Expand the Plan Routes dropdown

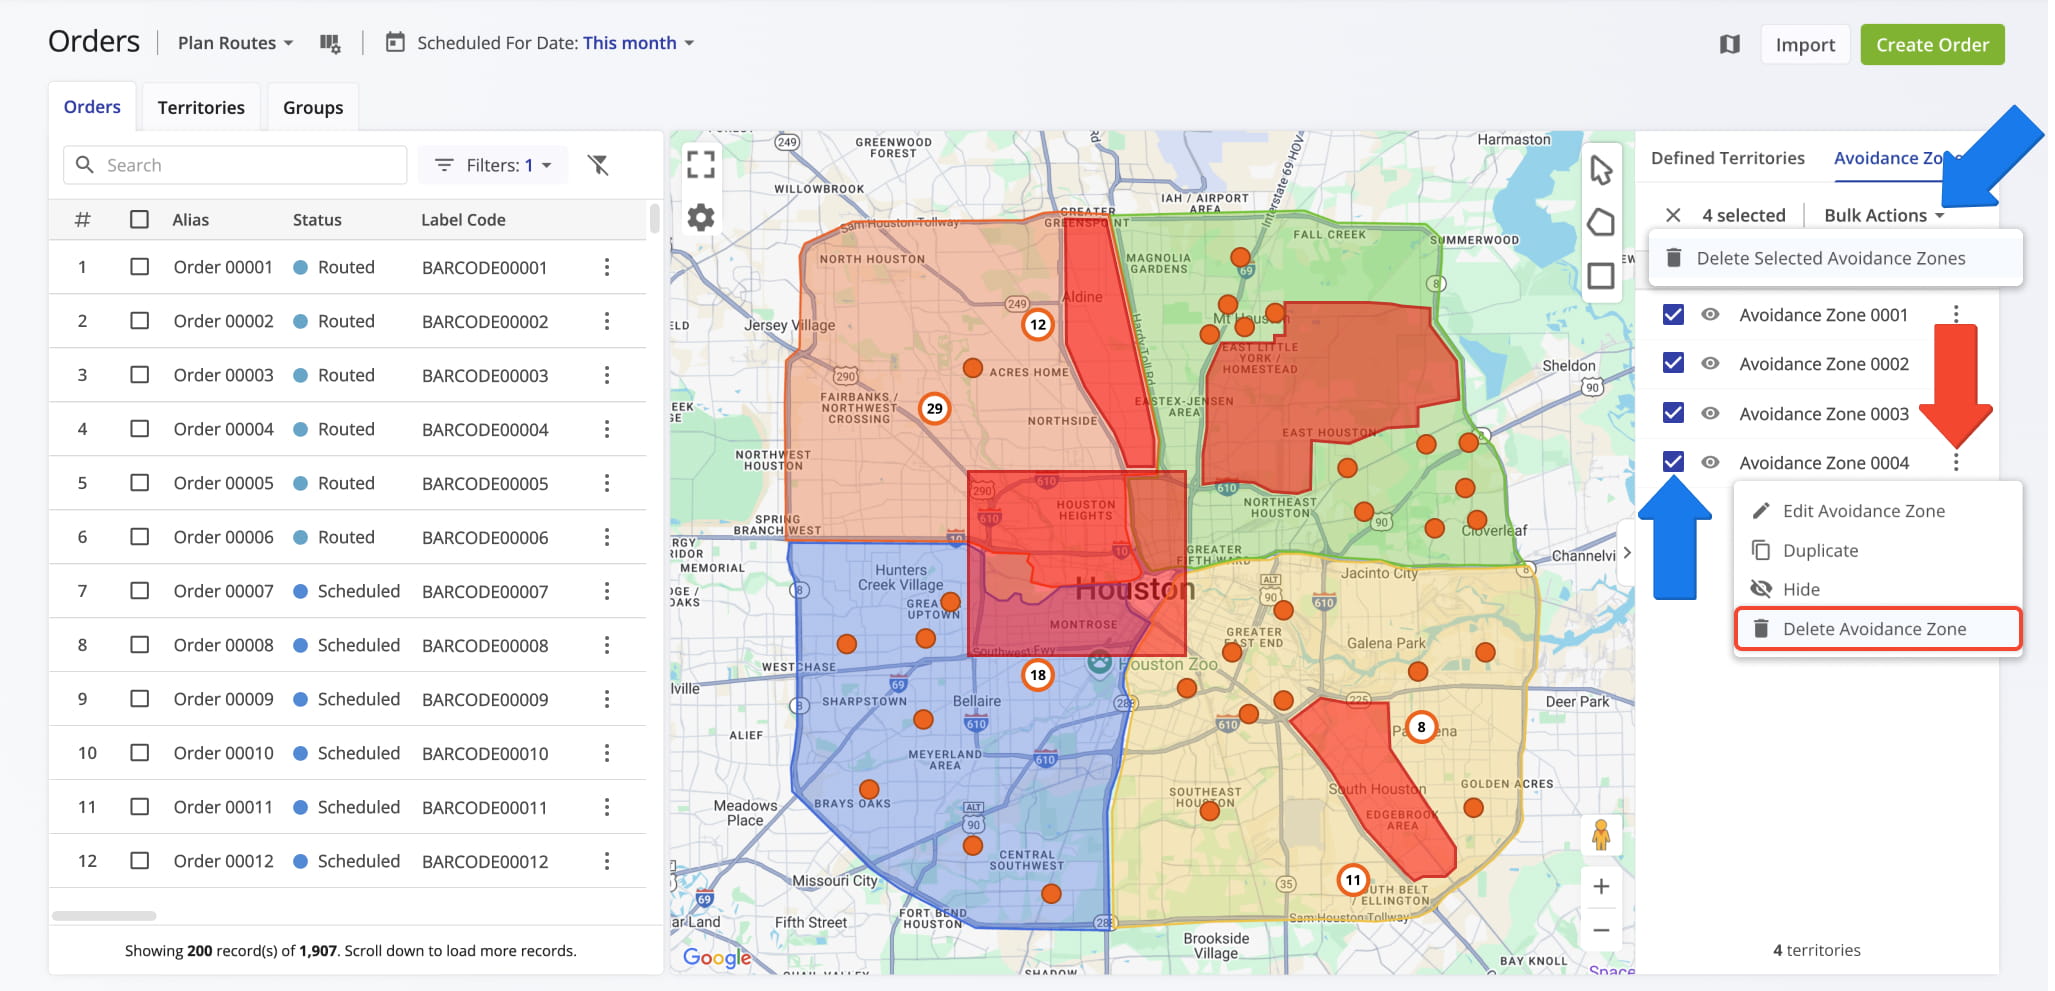(x=235, y=43)
